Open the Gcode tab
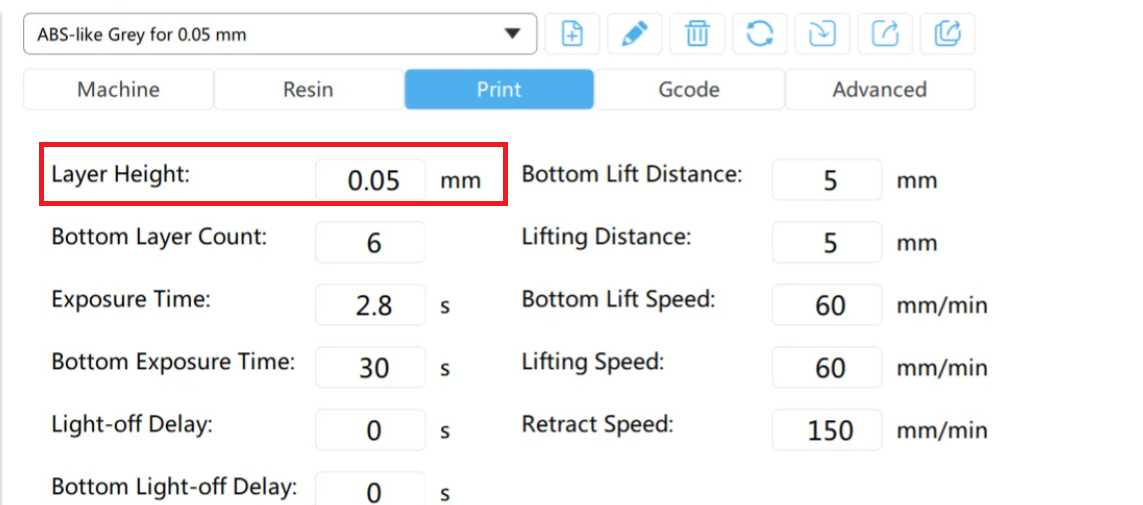The image size is (1143, 505). pos(689,90)
